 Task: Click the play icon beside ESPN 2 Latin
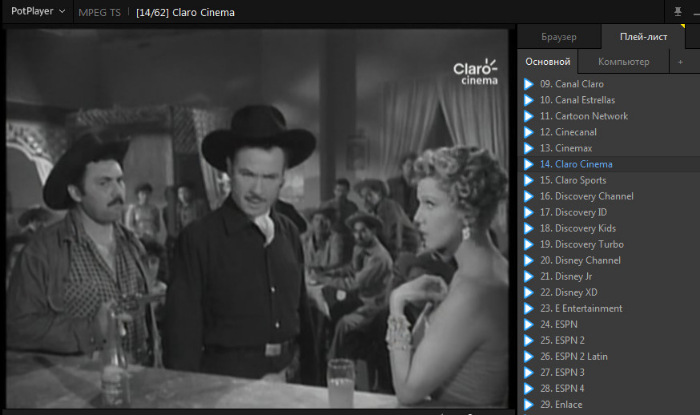click(529, 357)
